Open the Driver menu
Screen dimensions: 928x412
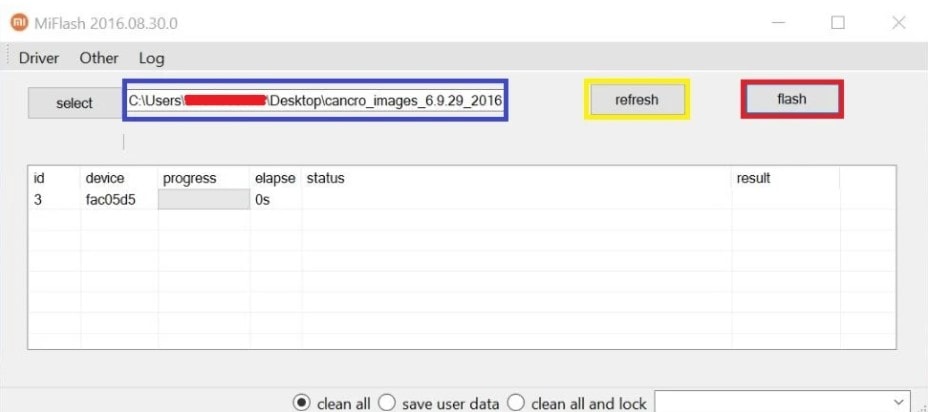pyautogui.click(x=39, y=58)
